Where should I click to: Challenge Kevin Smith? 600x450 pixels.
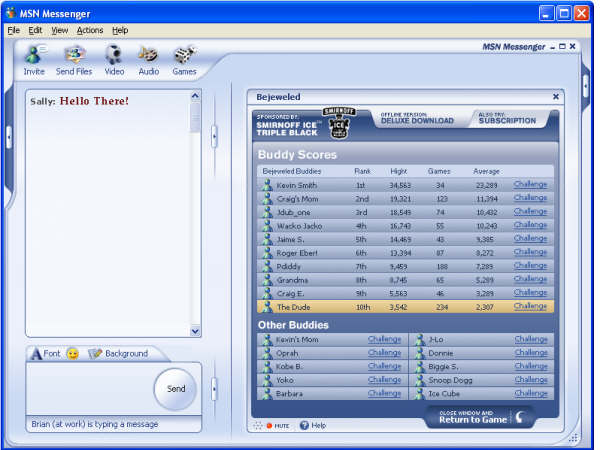530,184
